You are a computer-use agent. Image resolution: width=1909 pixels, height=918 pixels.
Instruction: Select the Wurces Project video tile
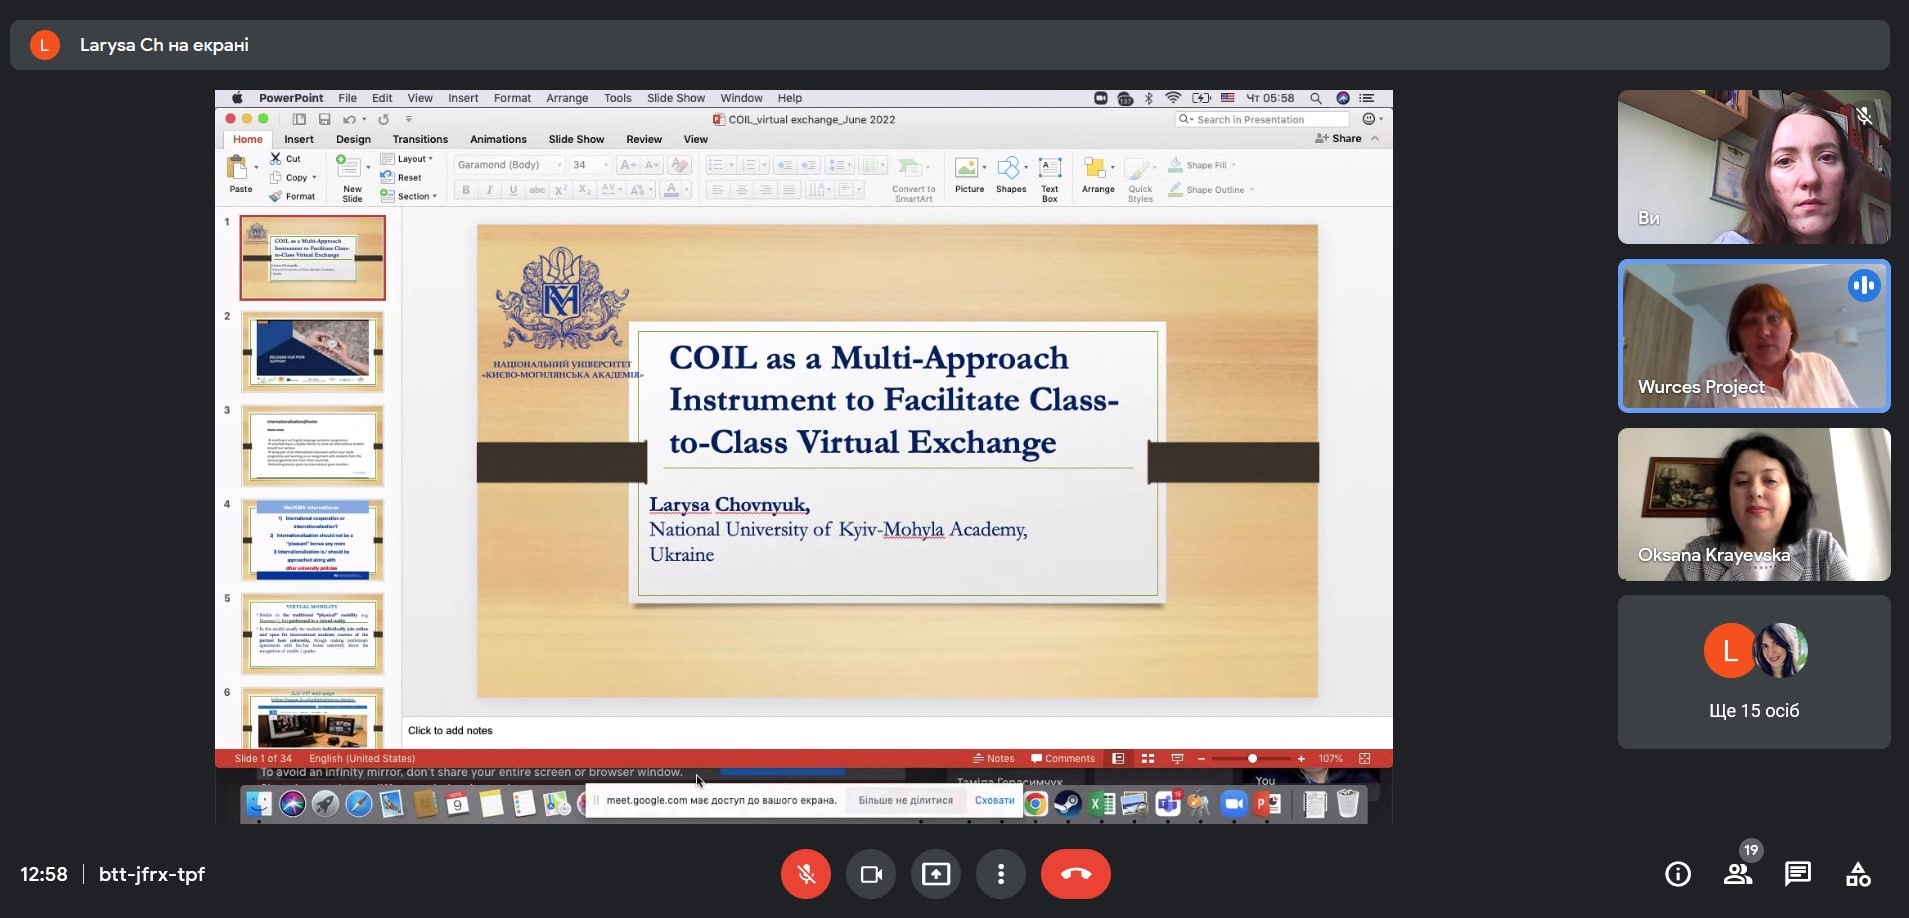pos(1753,336)
